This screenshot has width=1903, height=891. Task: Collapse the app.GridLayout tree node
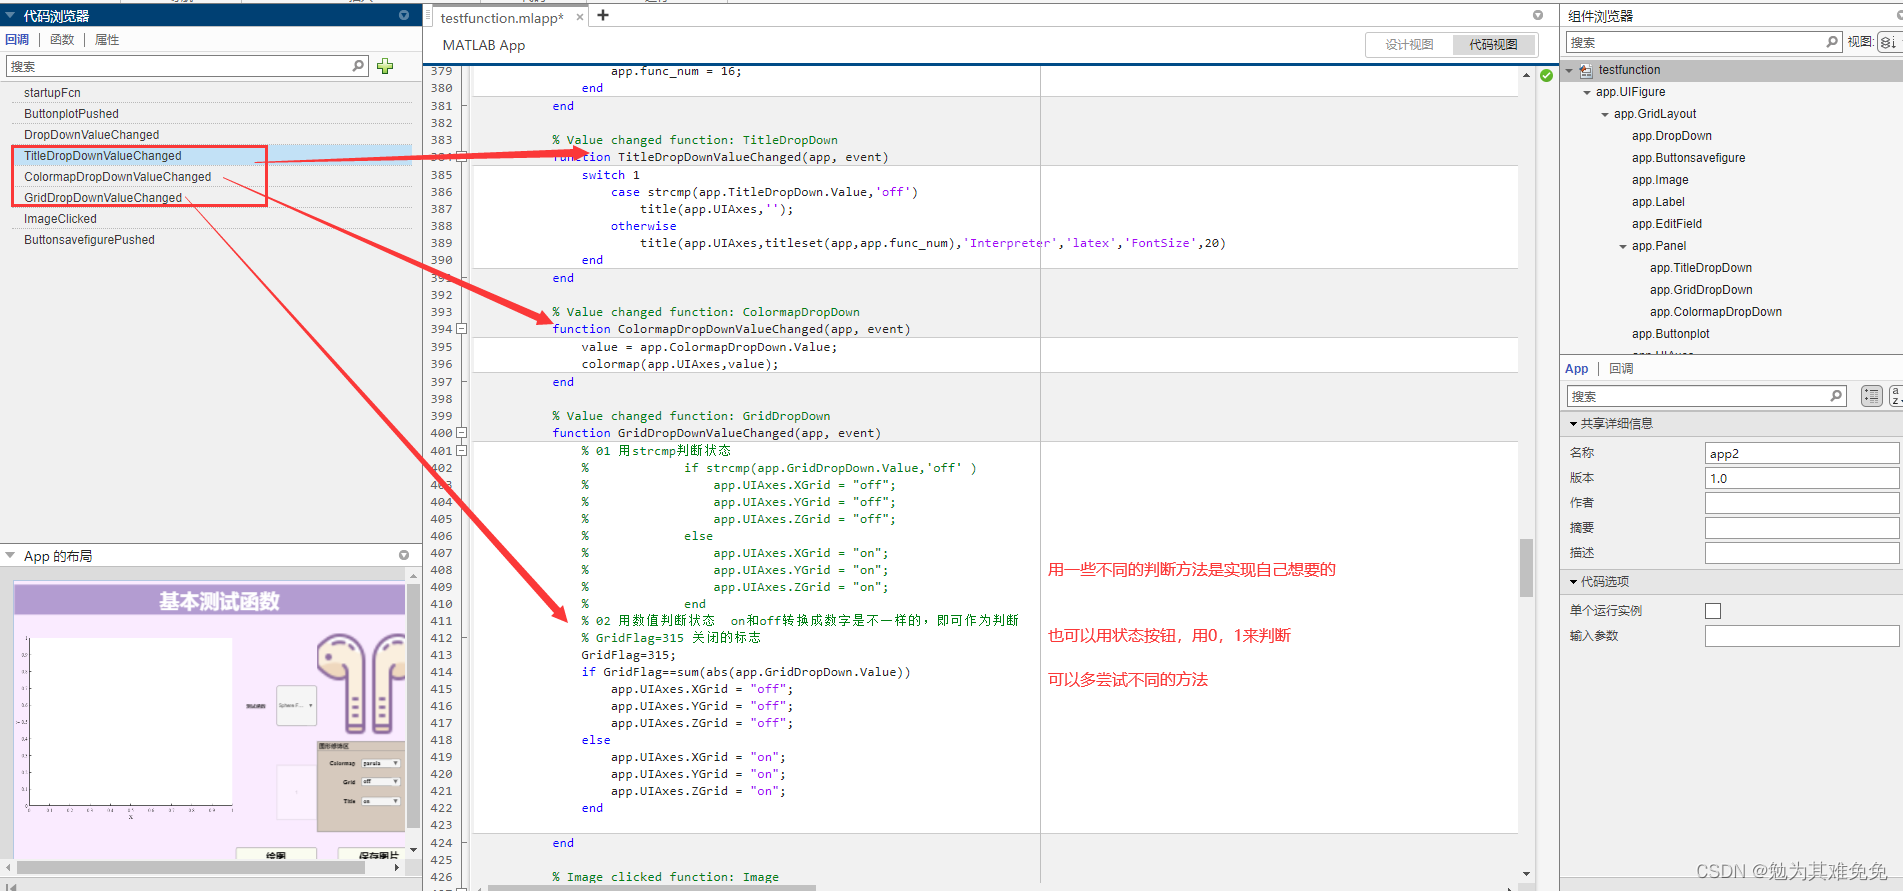click(x=1605, y=114)
